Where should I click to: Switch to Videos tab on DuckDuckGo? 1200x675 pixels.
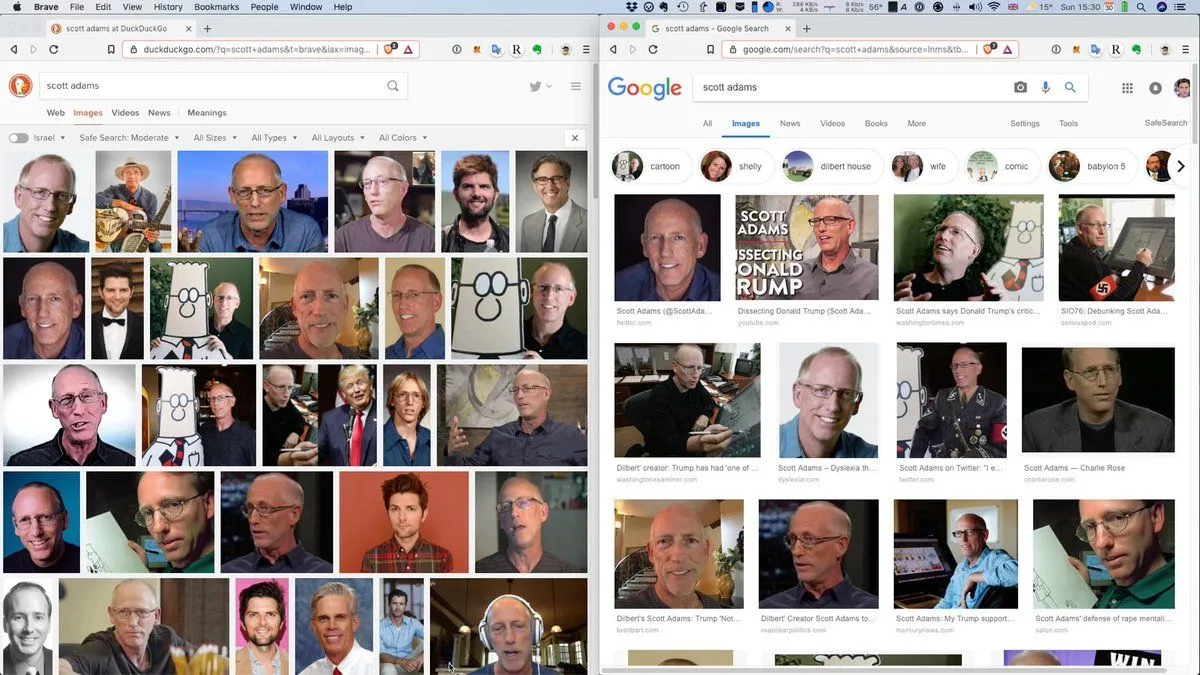click(x=125, y=113)
